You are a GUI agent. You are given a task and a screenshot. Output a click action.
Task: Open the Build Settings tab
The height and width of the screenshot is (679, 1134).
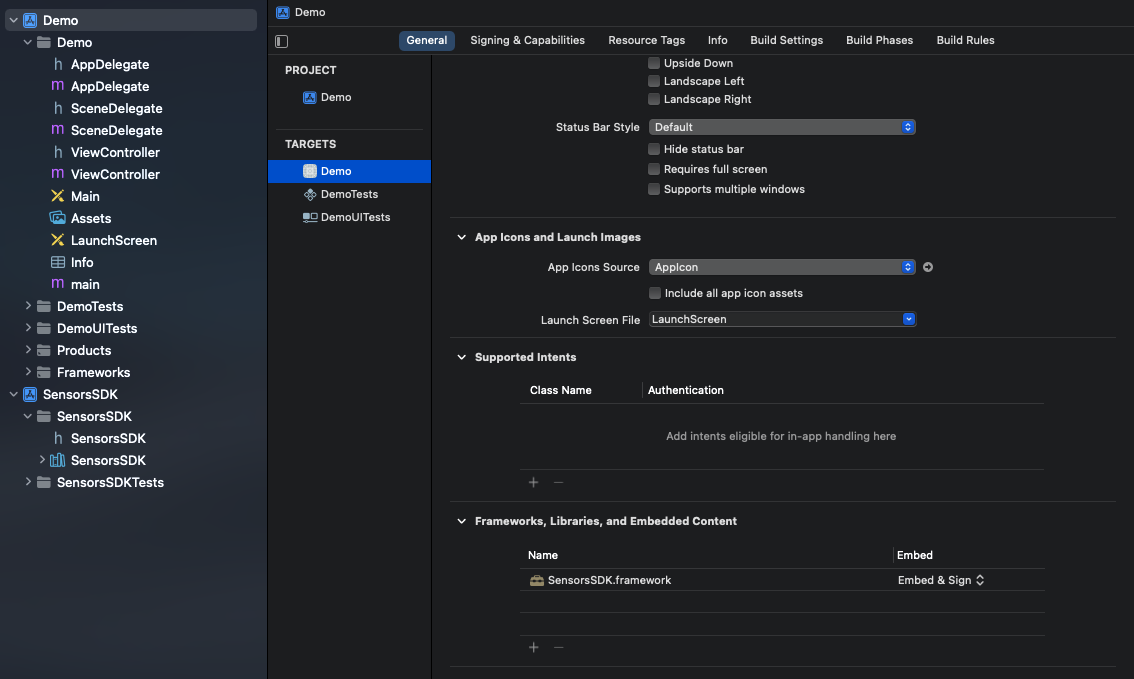(x=786, y=40)
